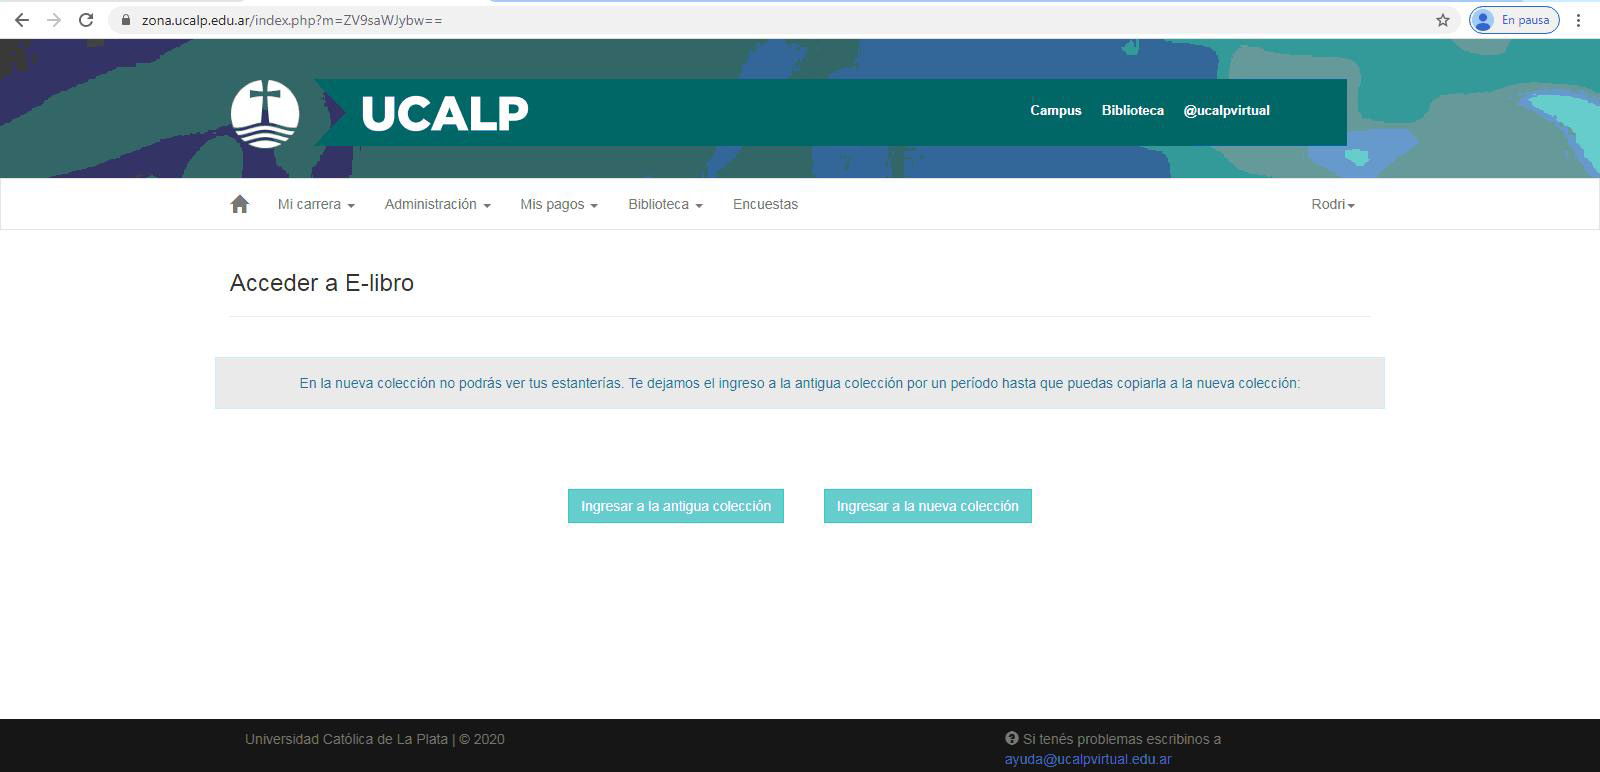Viewport: 1600px width, 772px height.
Task: Bookmark page with the star icon
Action: [x=1443, y=20]
